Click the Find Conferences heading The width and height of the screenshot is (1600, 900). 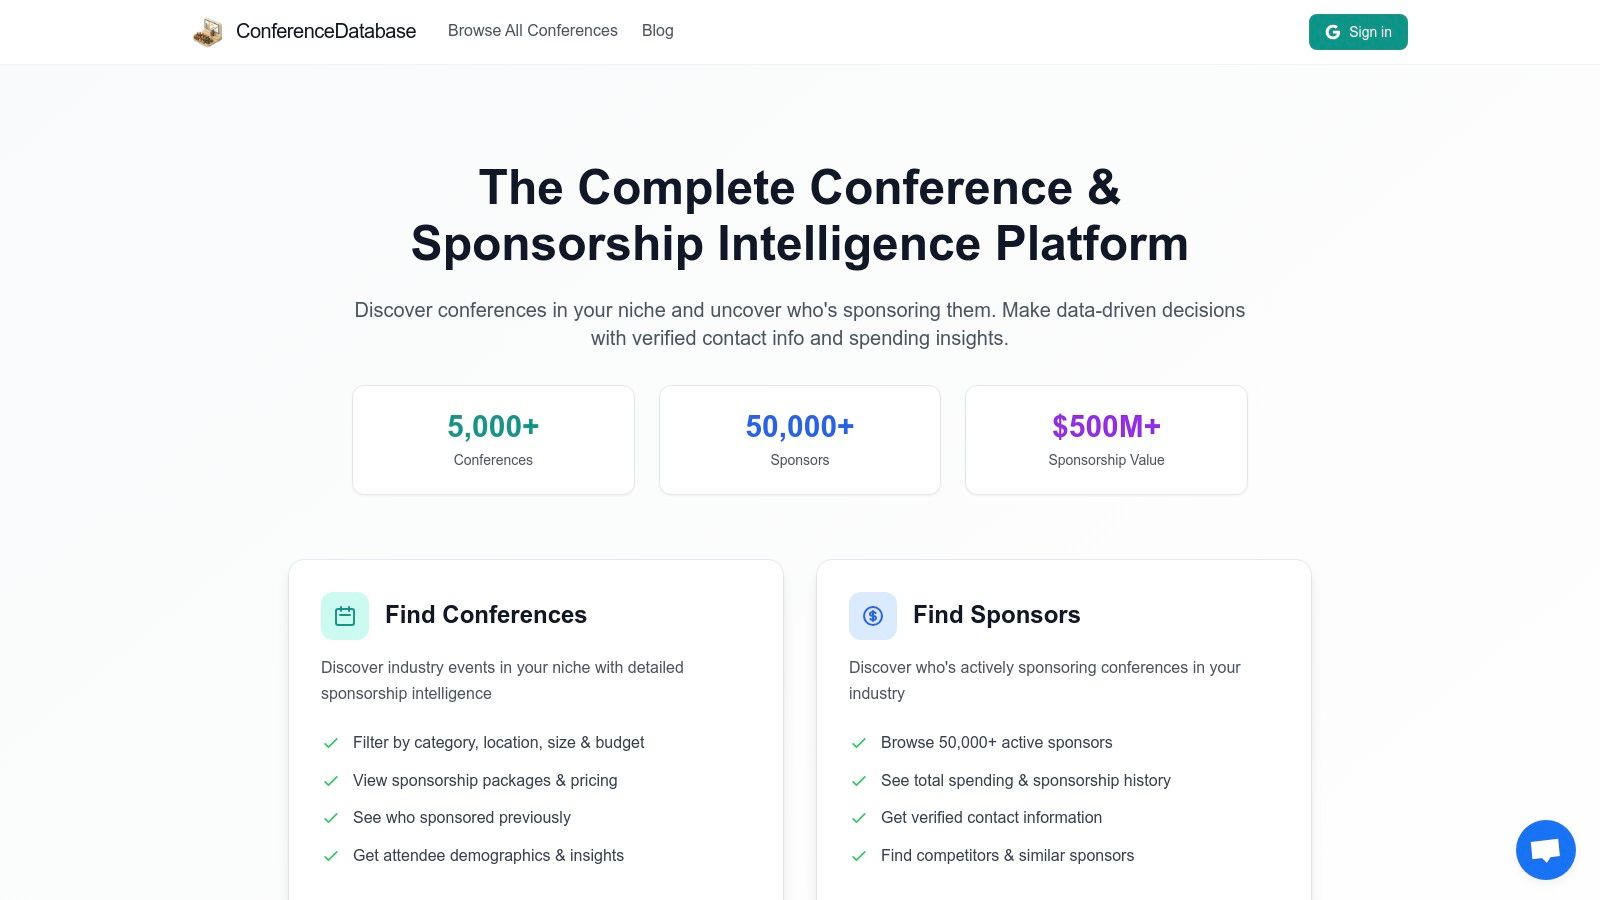pyautogui.click(x=486, y=615)
